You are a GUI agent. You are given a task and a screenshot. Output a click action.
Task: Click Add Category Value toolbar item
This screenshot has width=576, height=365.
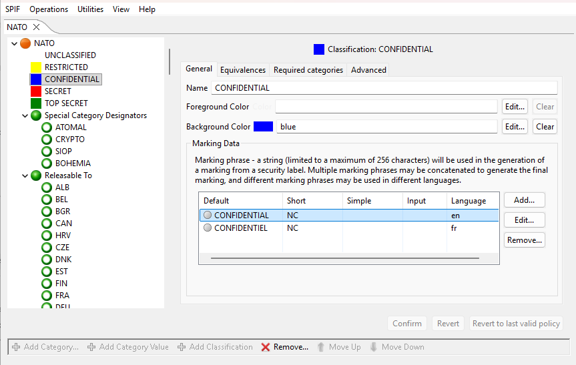128,347
